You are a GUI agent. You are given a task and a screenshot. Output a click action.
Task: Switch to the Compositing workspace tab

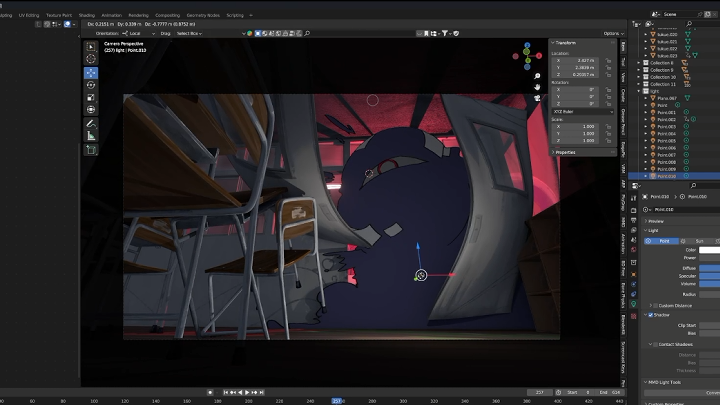point(167,15)
